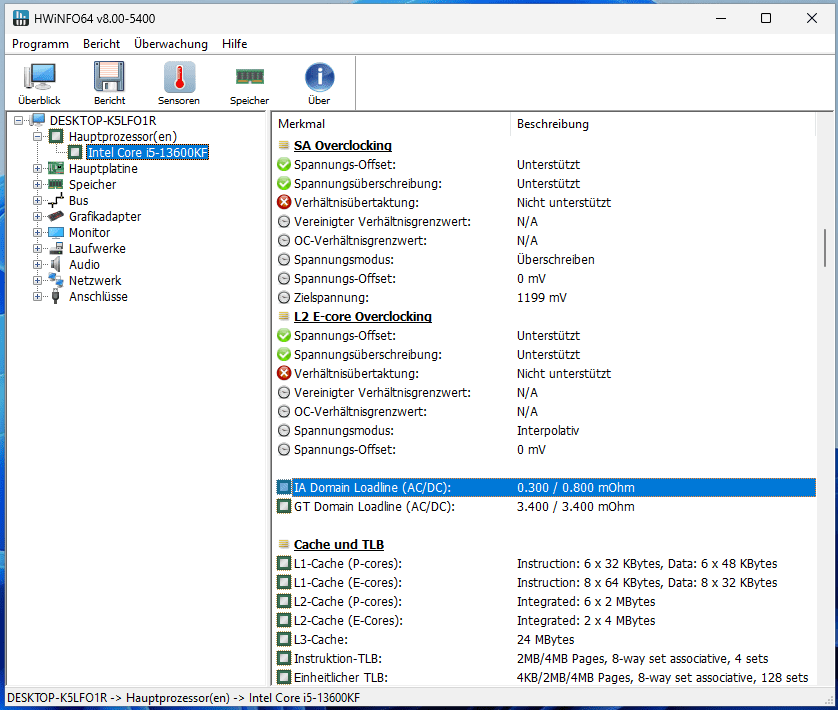Select the Einheitlicher TLB row label
838x710 pixels.
(341, 677)
